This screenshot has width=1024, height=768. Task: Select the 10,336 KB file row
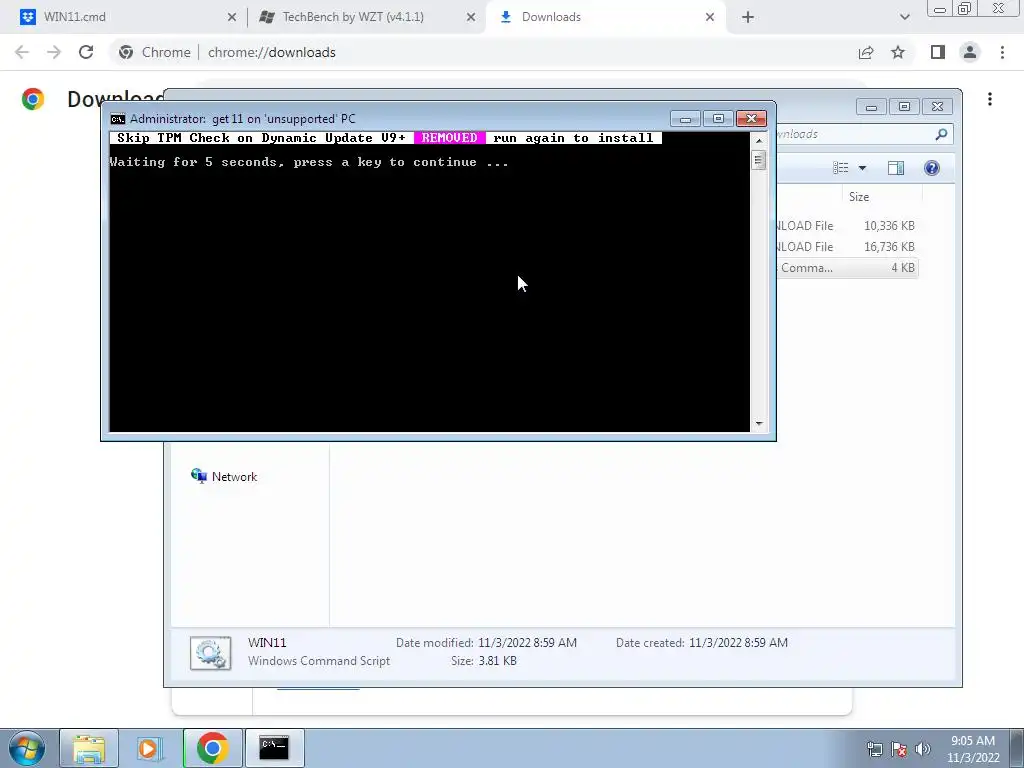point(847,225)
